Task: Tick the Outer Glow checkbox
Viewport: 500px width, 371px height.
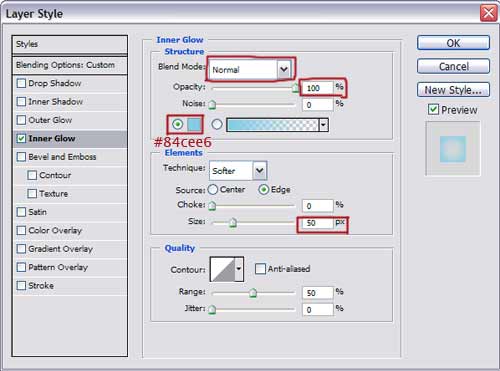Action: tap(21, 120)
